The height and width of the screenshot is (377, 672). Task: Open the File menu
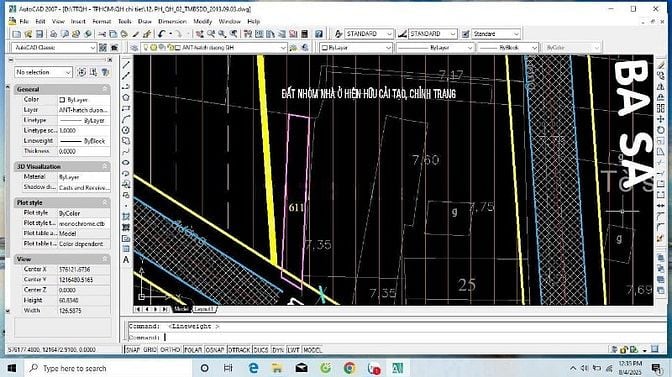[x=24, y=21]
